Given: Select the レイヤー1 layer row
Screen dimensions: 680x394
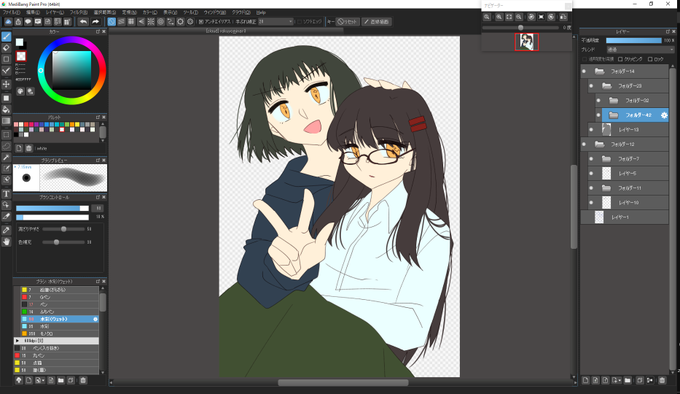Looking at the screenshot, I should [x=624, y=217].
